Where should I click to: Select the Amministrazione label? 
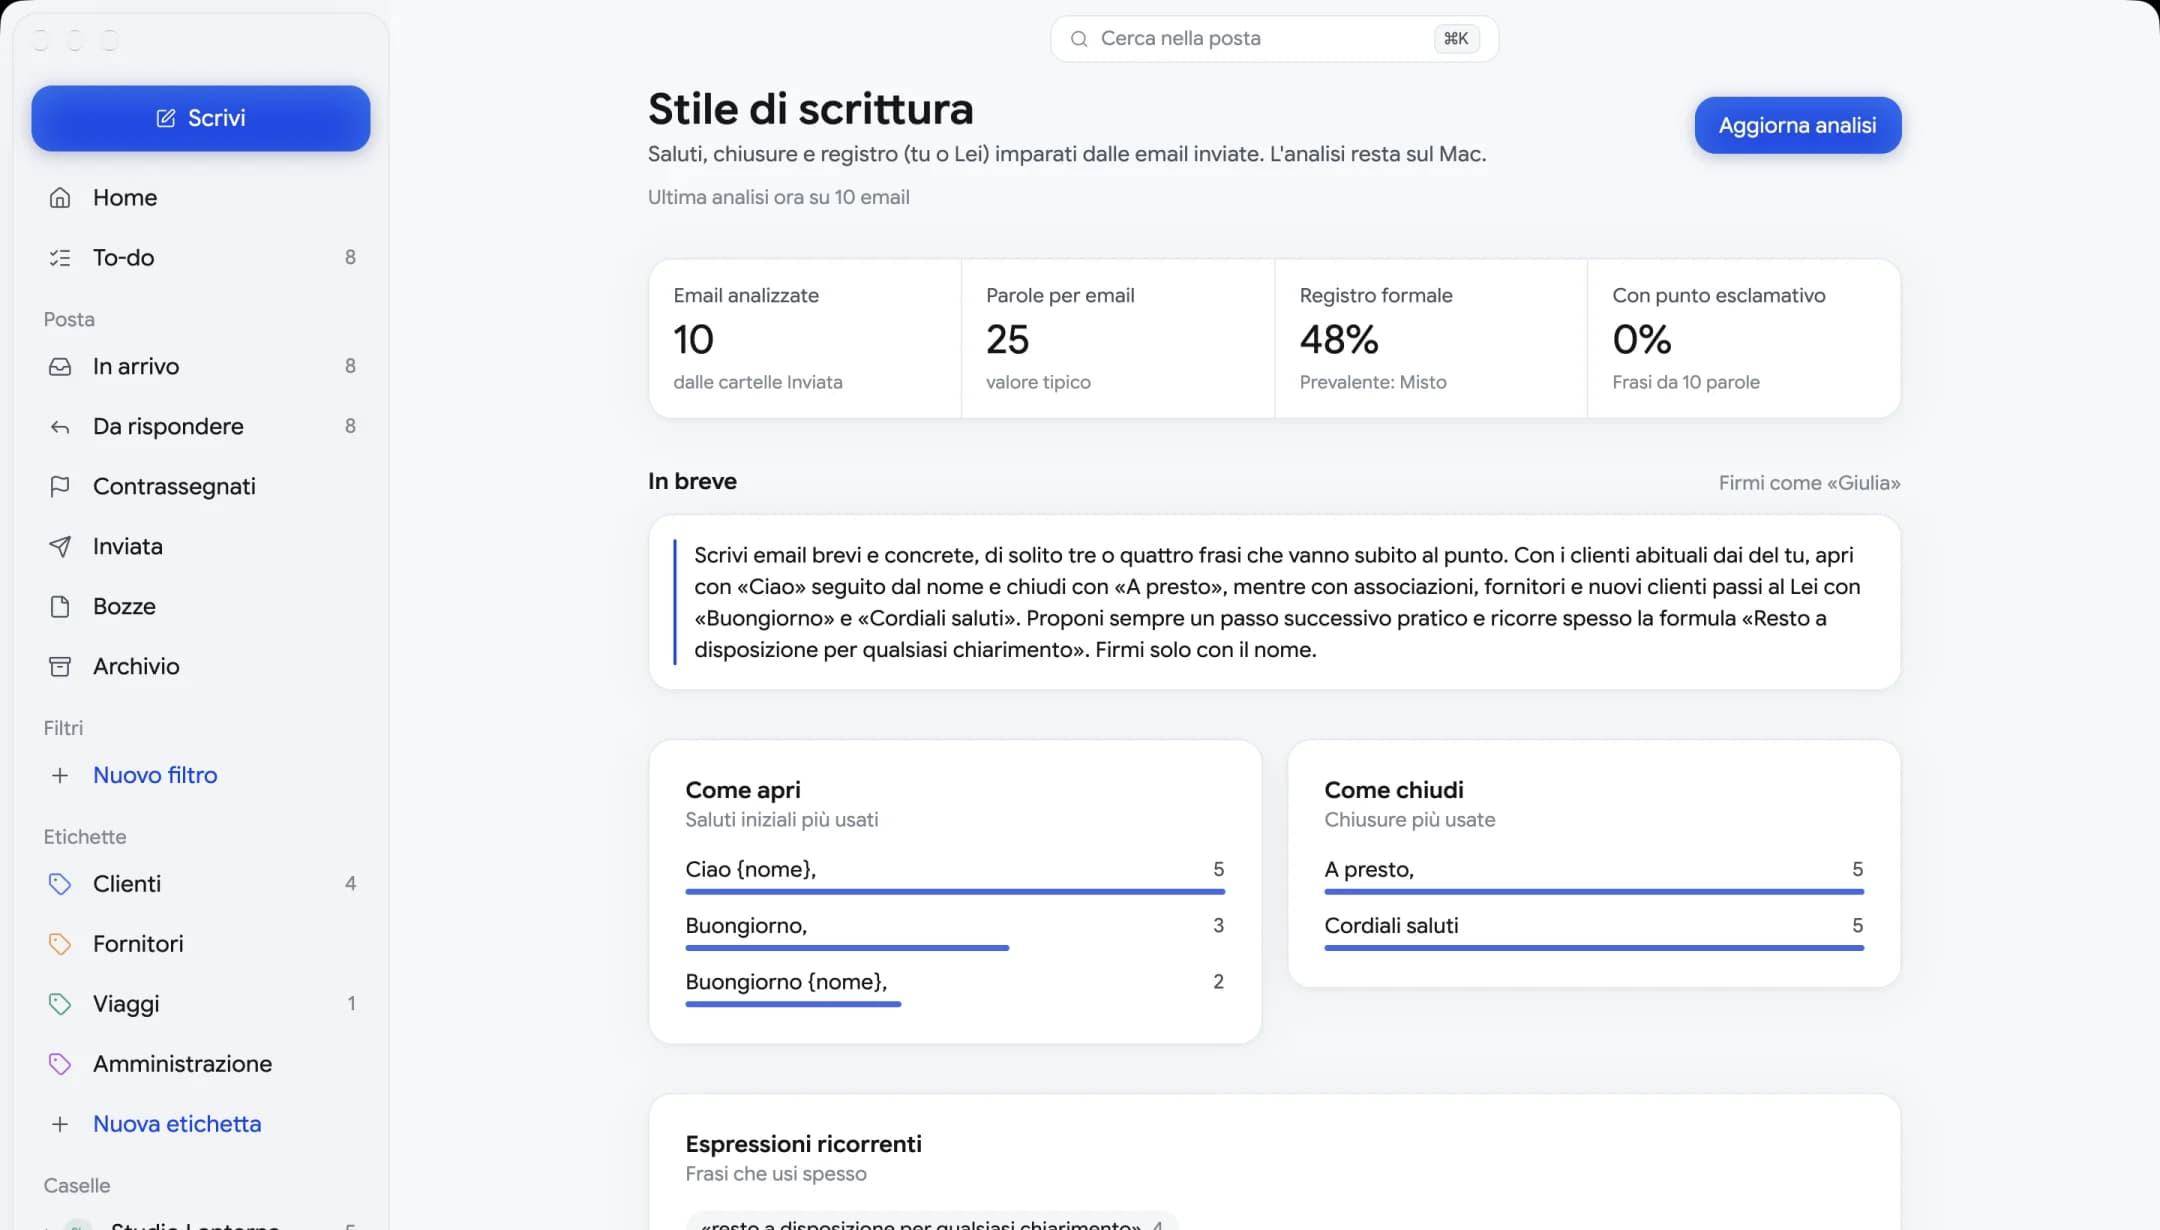pos(201,1064)
